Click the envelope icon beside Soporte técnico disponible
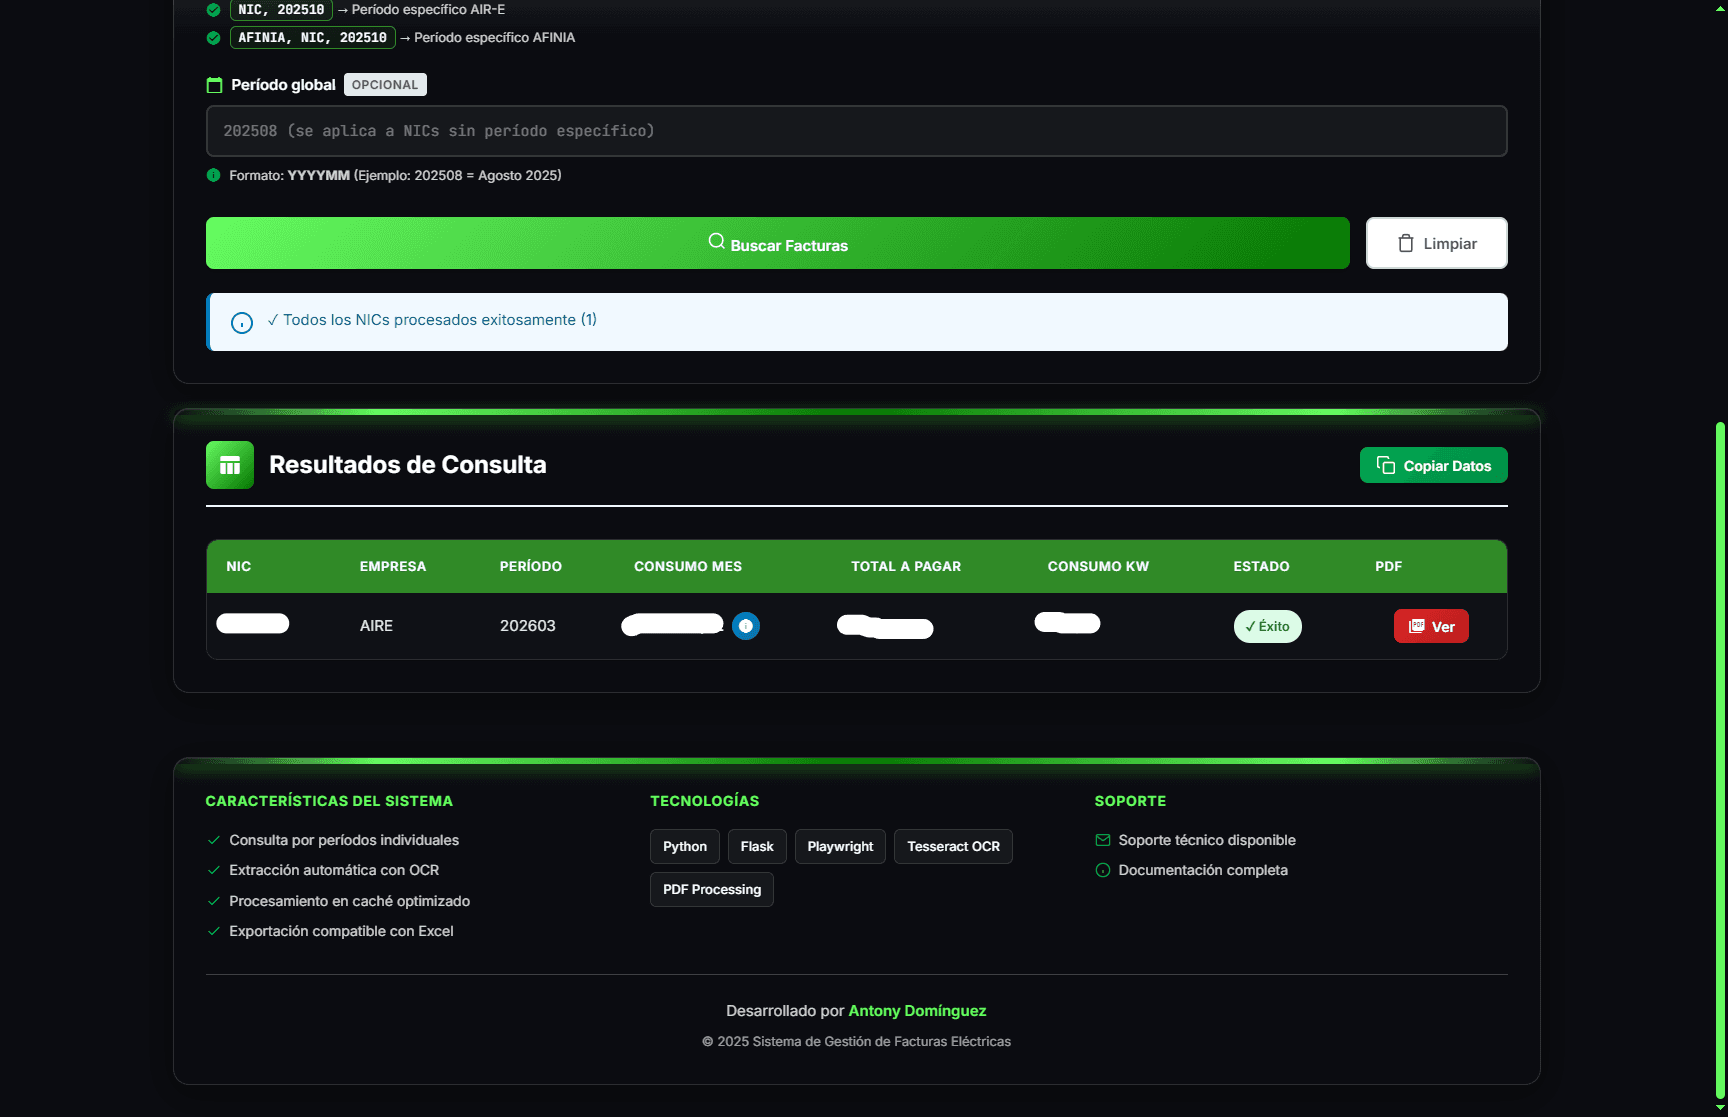Viewport: 1728px width, 1117px height. (1103, 840)
